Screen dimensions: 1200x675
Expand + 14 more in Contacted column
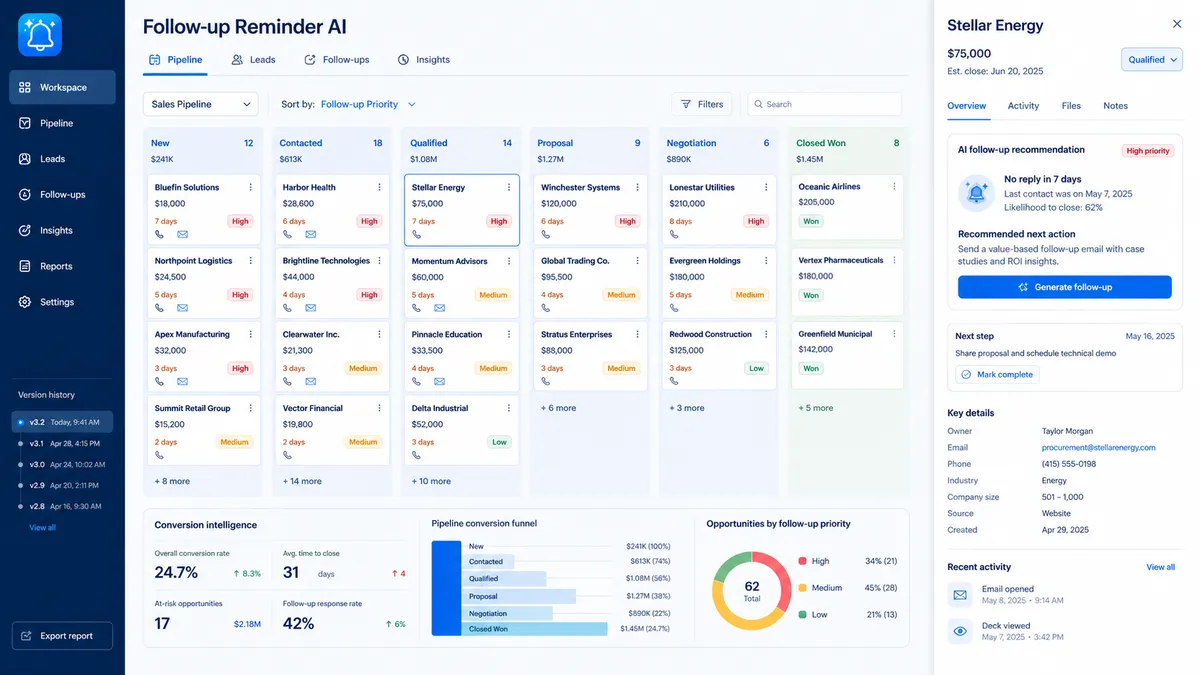[x=302, y=481]
